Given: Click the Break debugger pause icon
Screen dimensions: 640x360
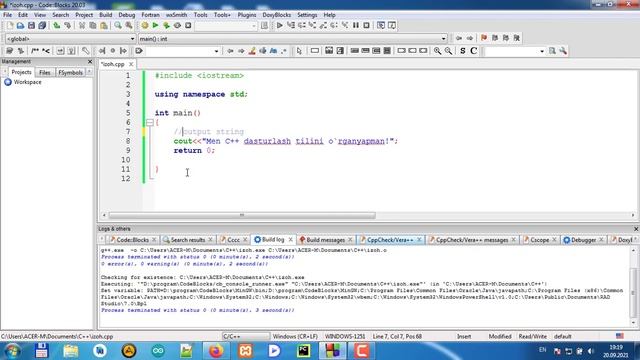Looking at the screenshot, I should click(356, 25).
